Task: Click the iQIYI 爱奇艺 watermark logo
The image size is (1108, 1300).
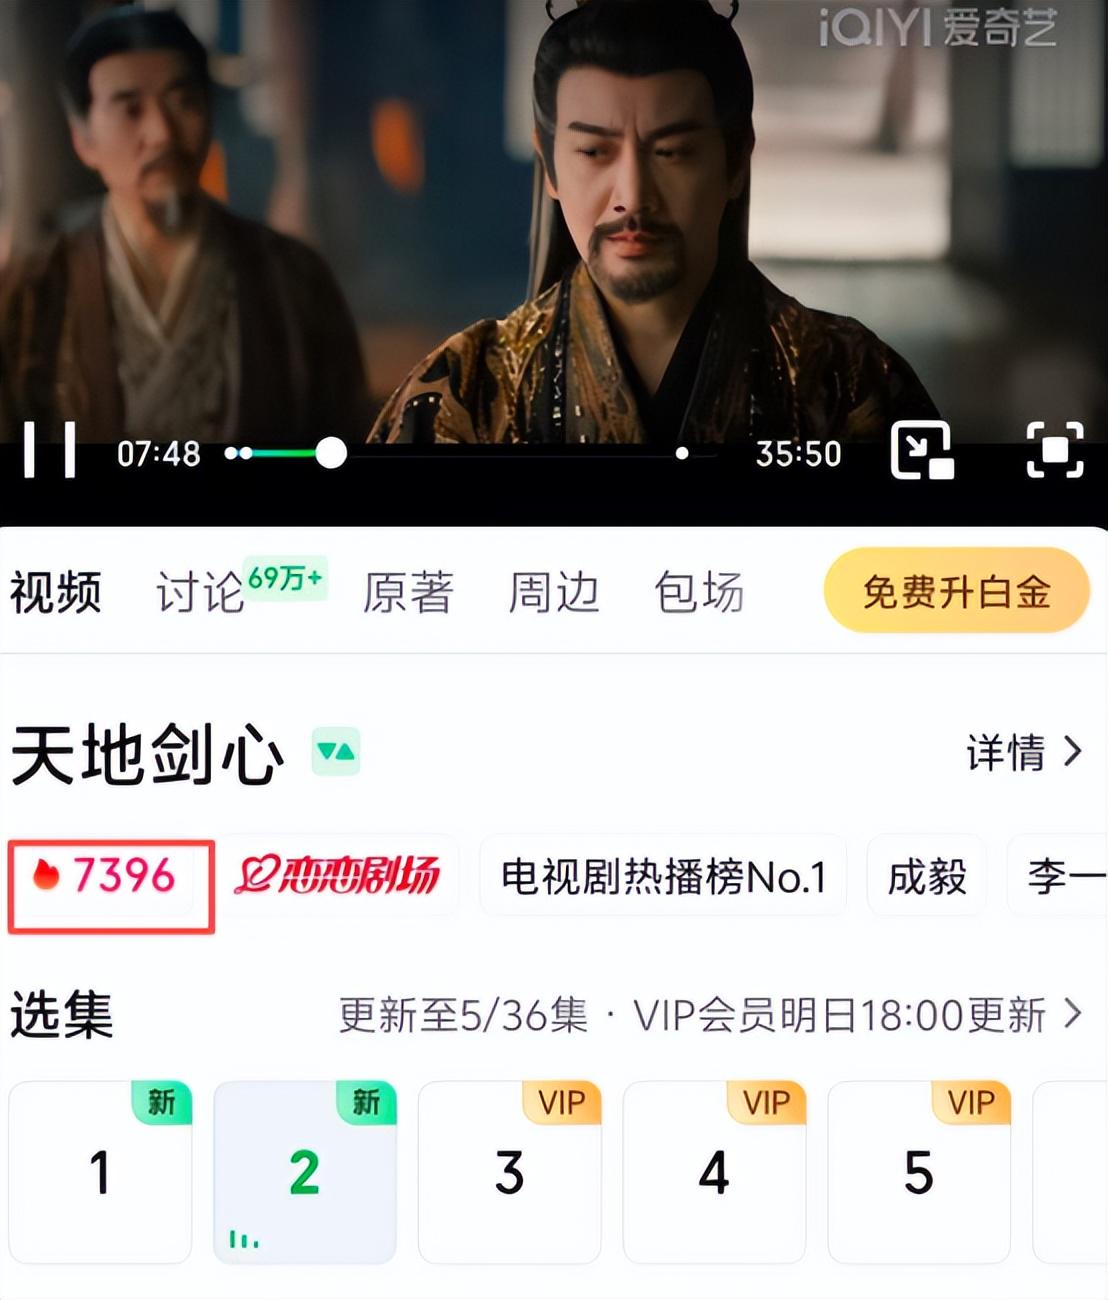Action: [937, 27]
